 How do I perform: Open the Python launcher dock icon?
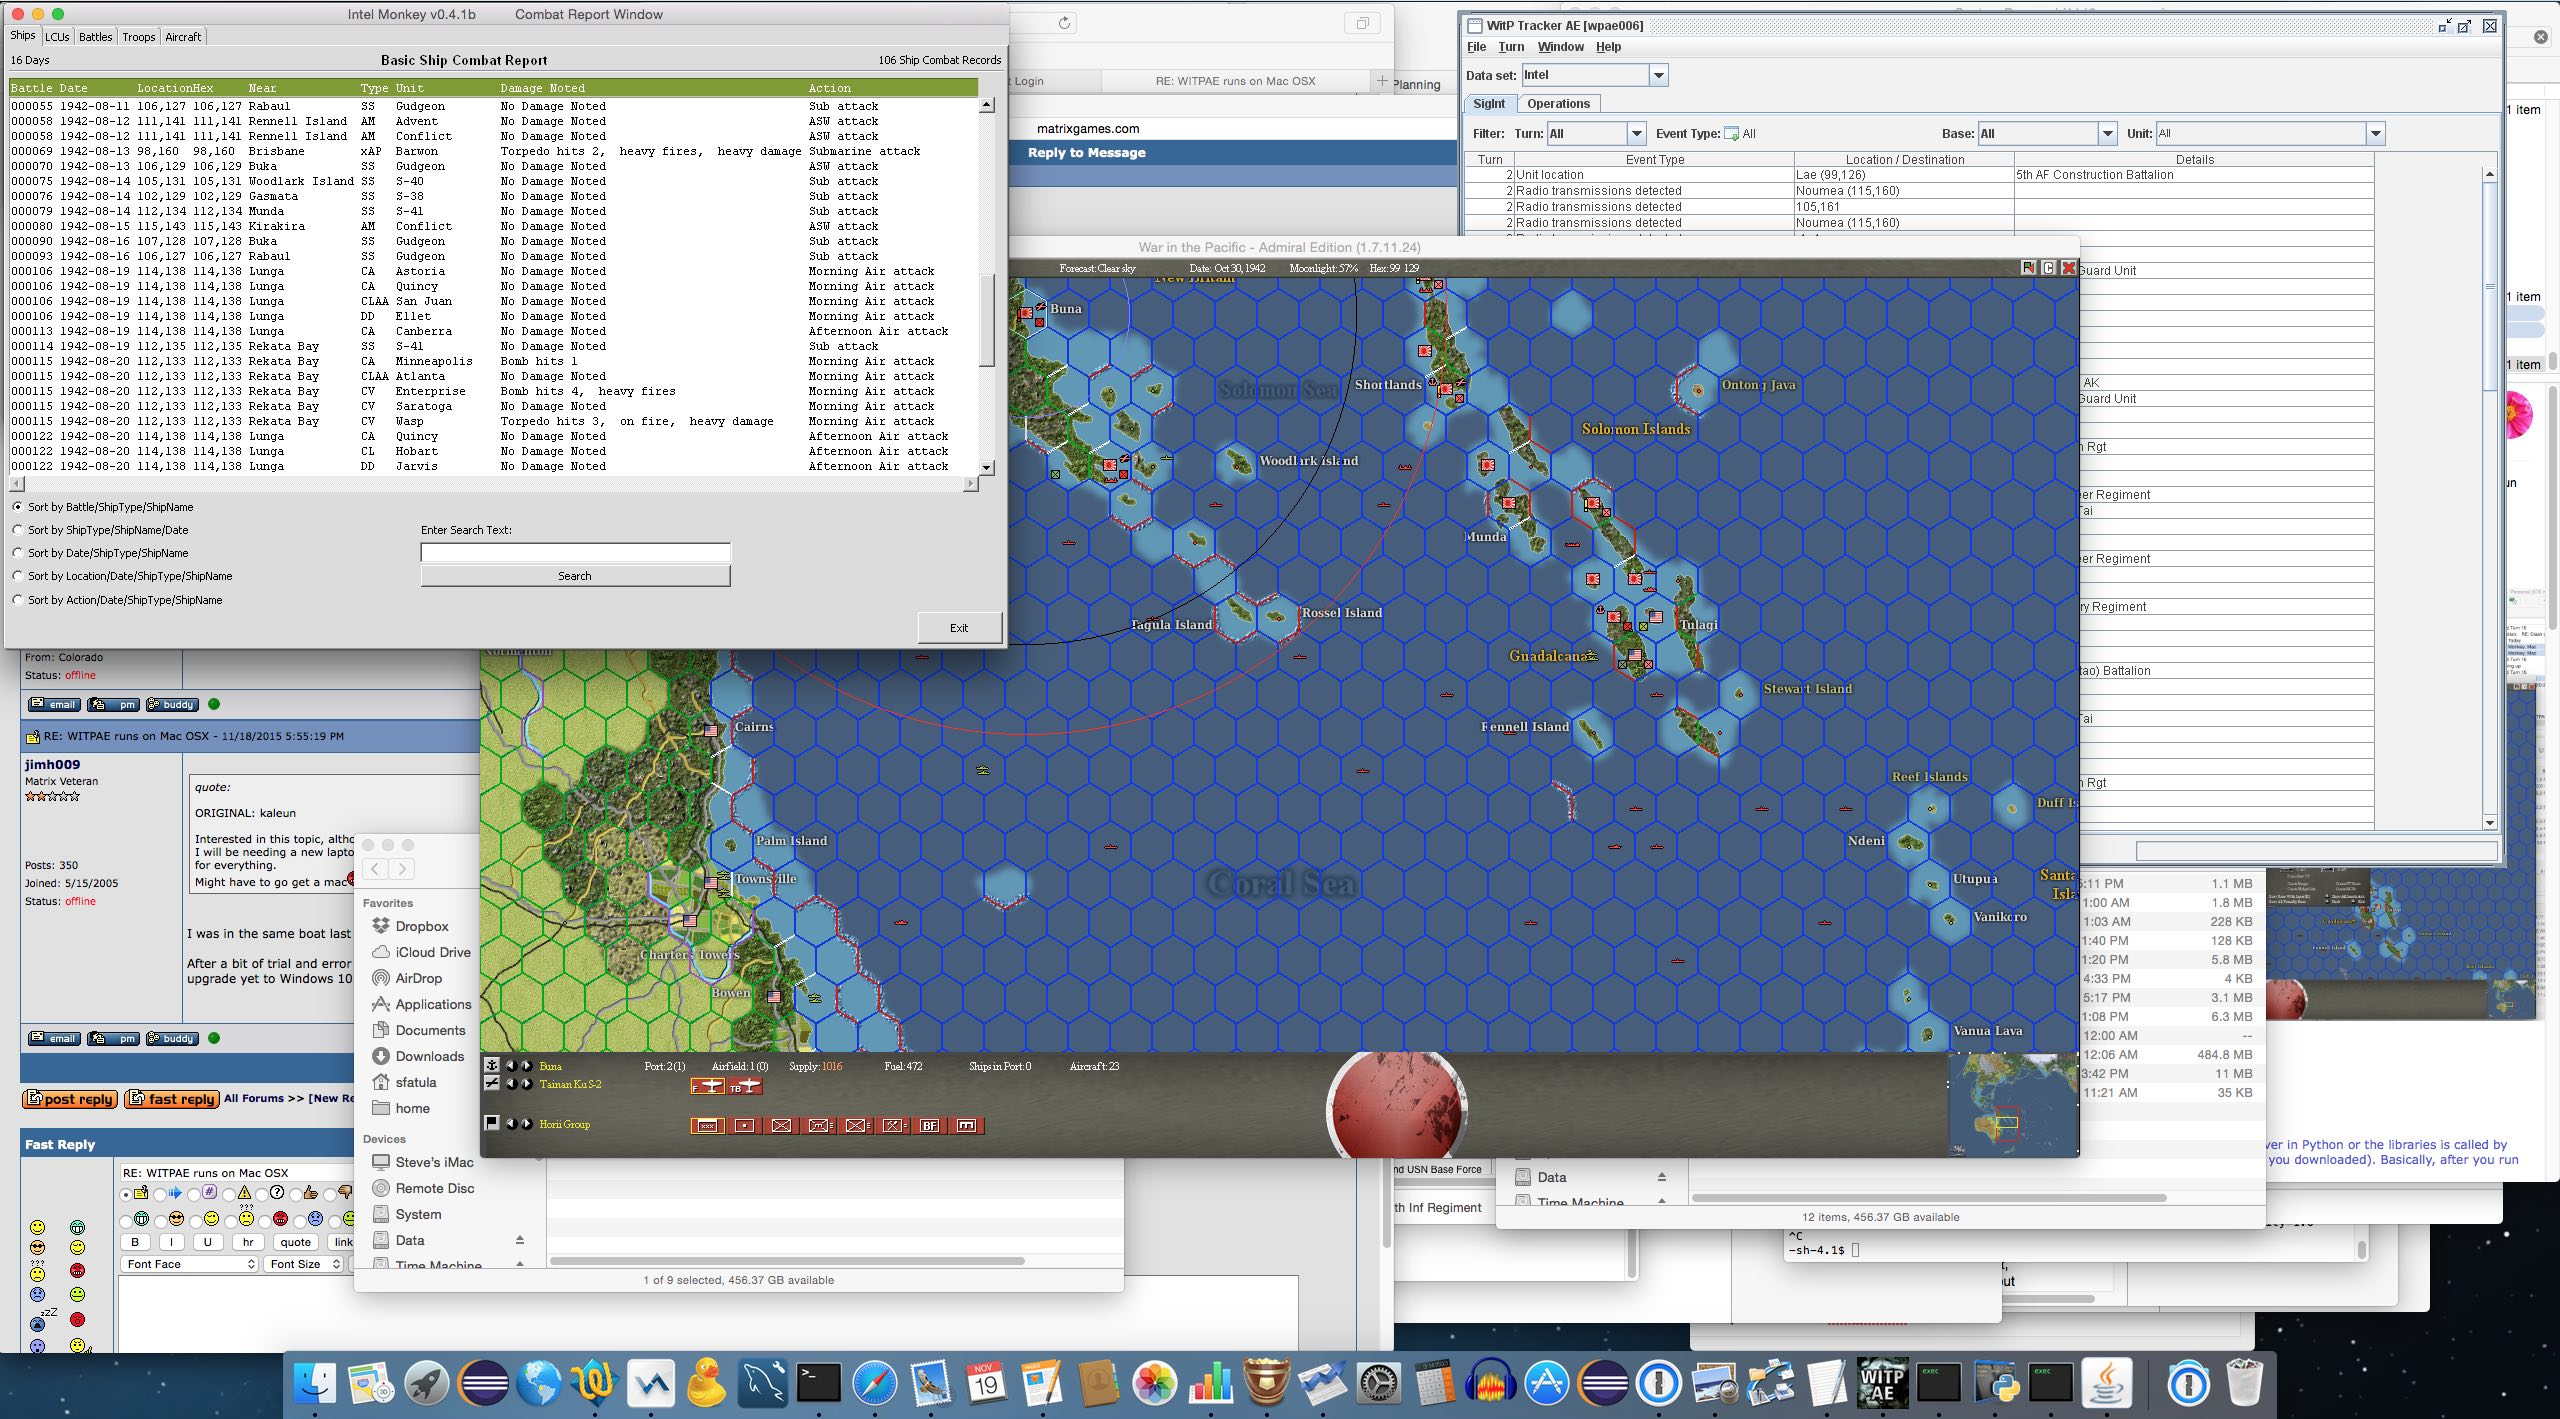coord(1994,1383)
